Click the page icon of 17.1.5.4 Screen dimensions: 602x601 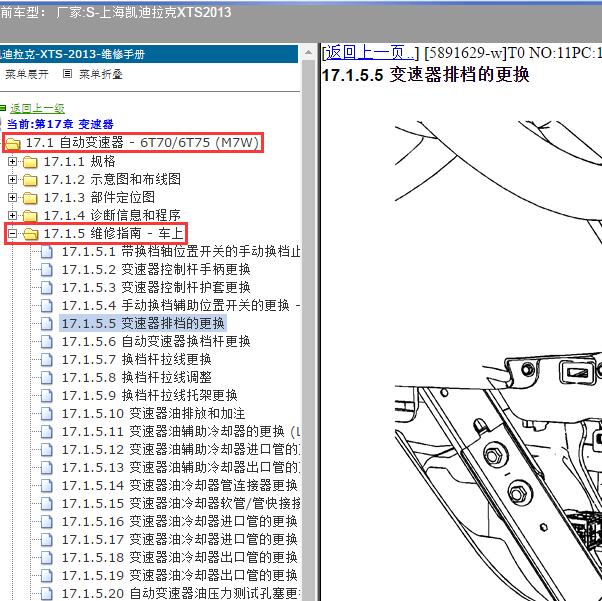click(47, 306)
